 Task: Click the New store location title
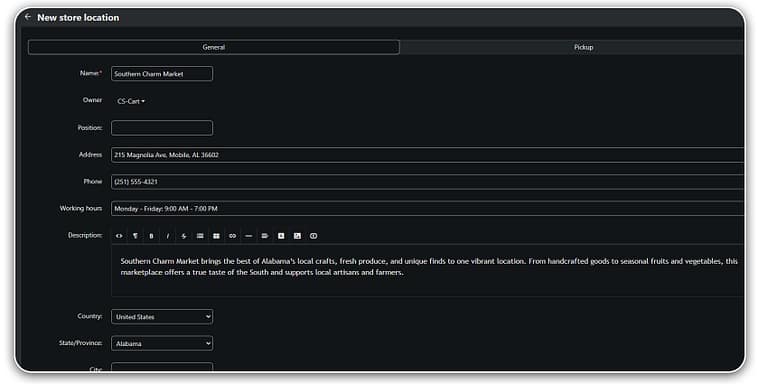click(78, 18)
